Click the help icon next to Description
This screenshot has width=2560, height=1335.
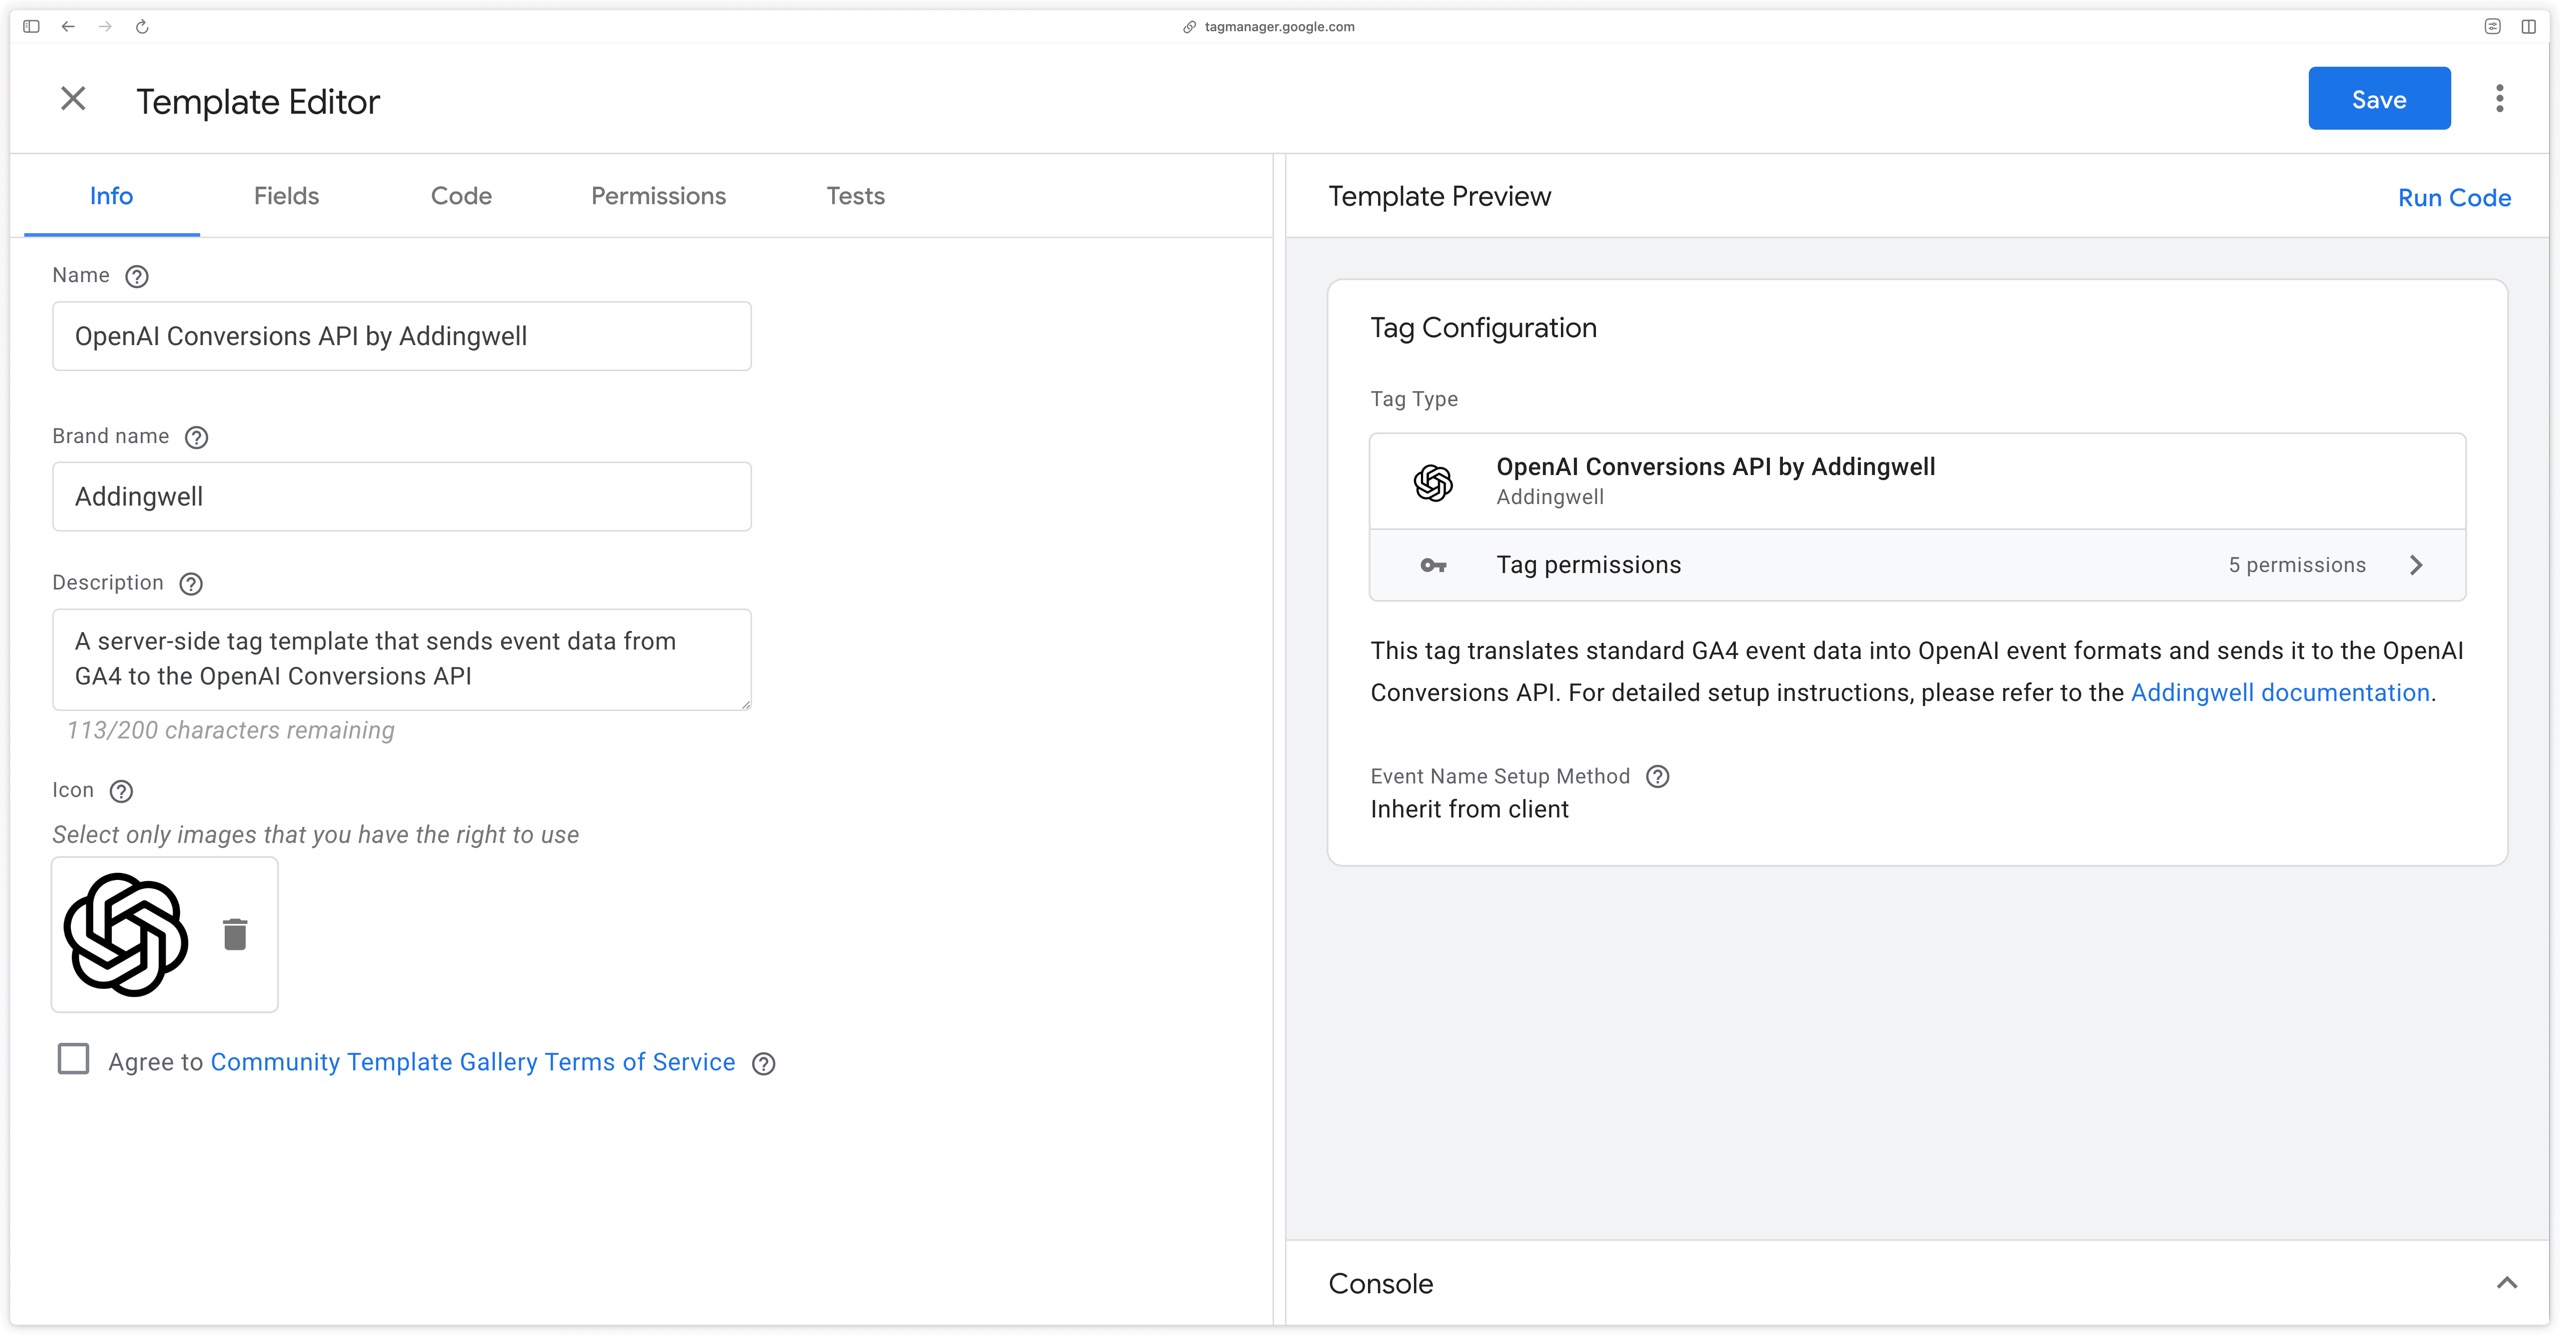click(191, 584)
